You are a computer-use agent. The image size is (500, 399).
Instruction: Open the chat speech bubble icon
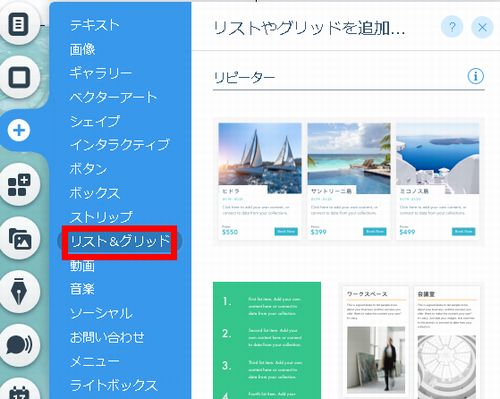[19, 345]
